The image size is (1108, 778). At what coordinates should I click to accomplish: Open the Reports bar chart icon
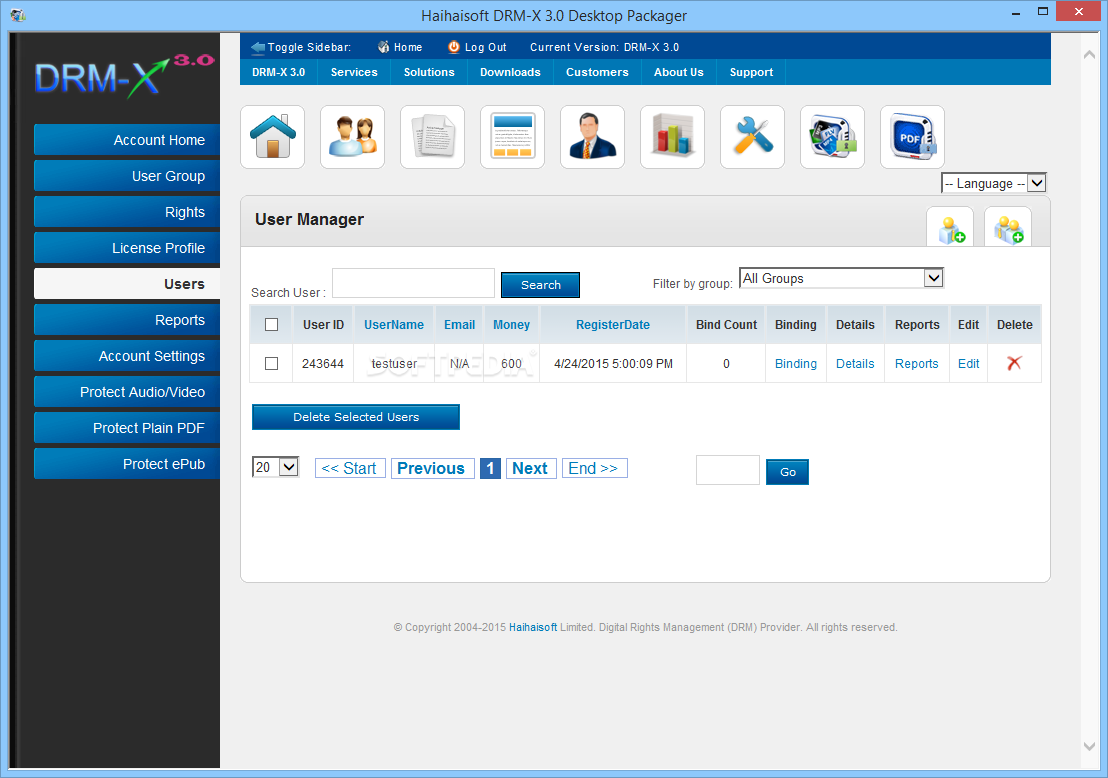click(672, 137)
